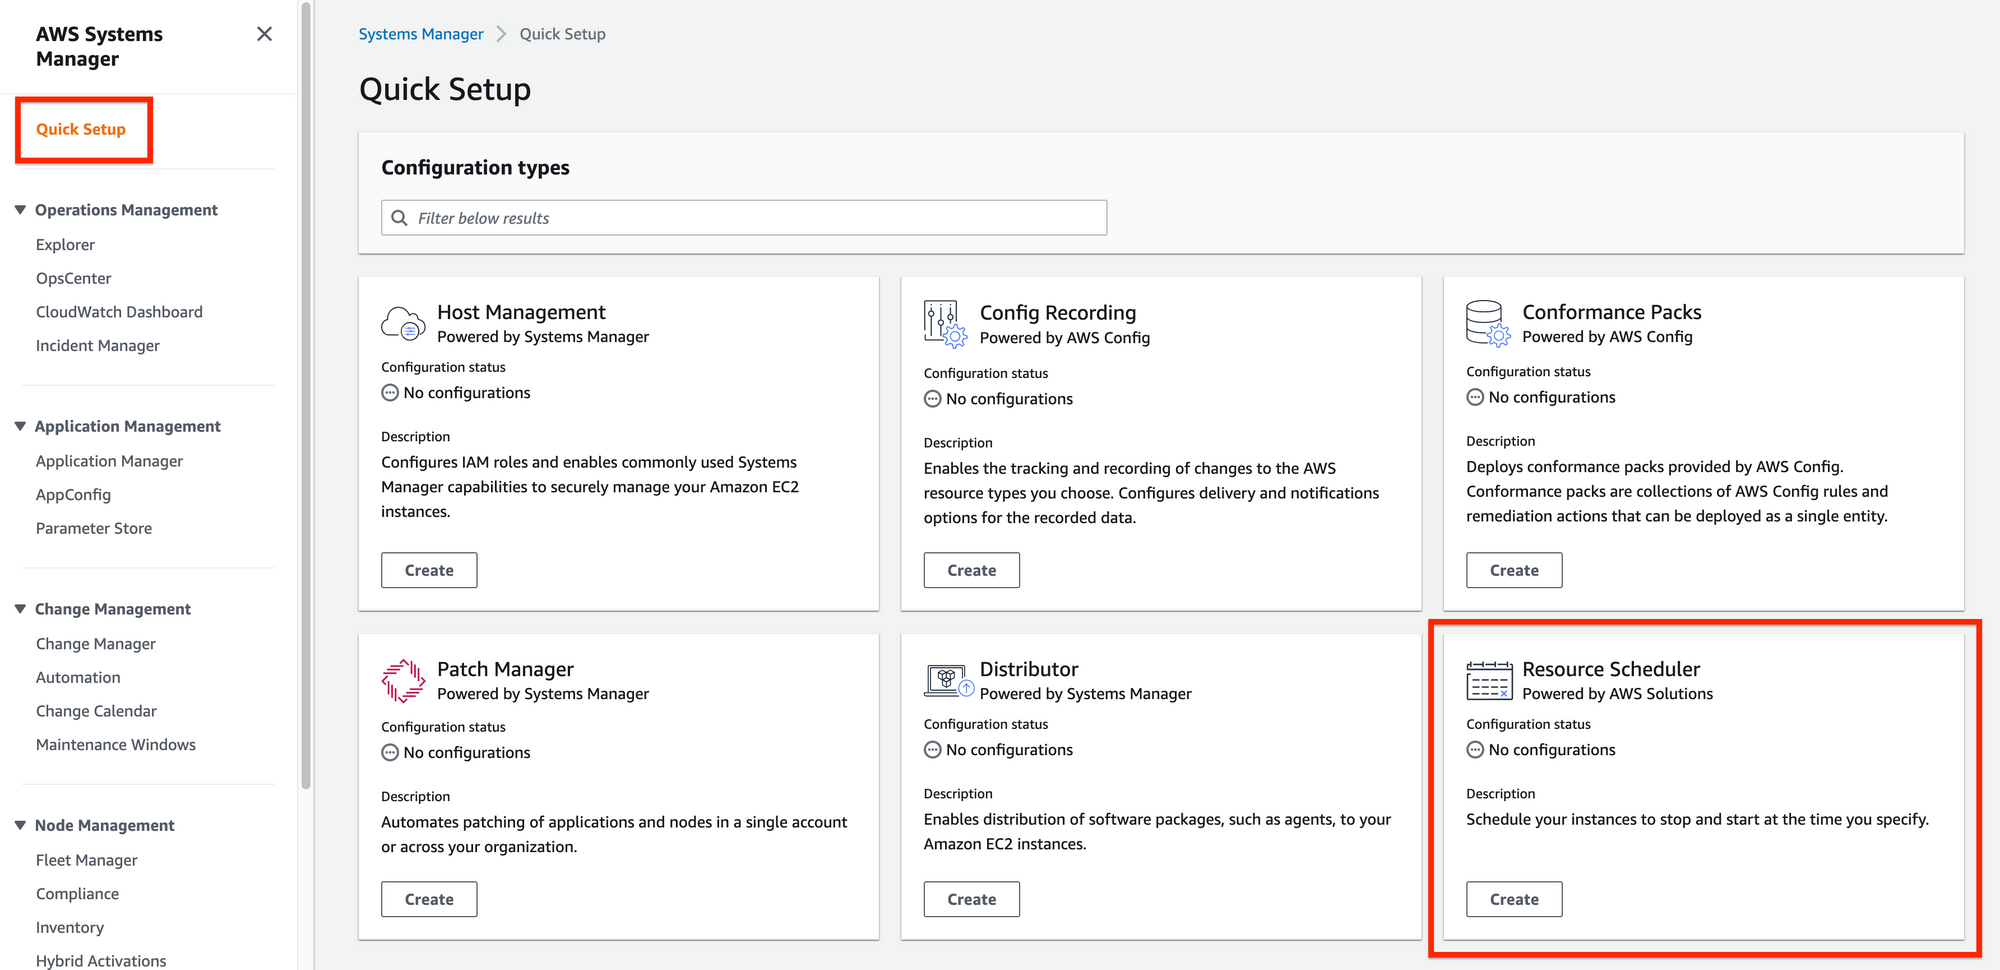Click the Config Recording sliders icon

(x=945, y=323)
